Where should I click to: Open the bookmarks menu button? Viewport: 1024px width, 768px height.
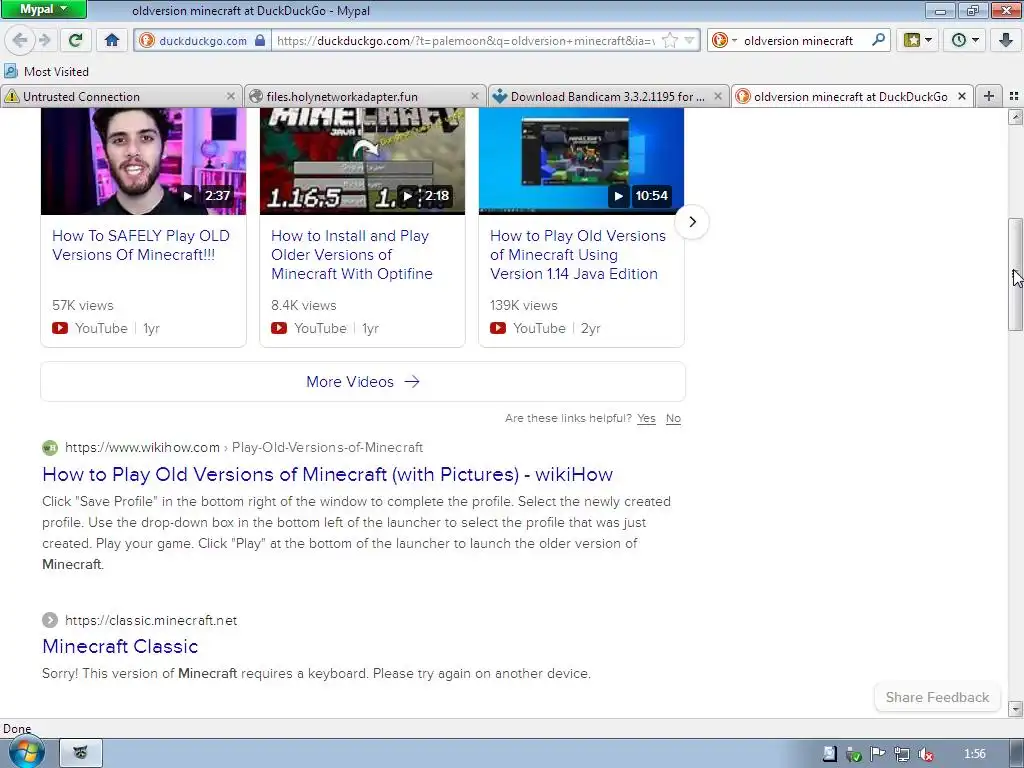pos(918,40)
